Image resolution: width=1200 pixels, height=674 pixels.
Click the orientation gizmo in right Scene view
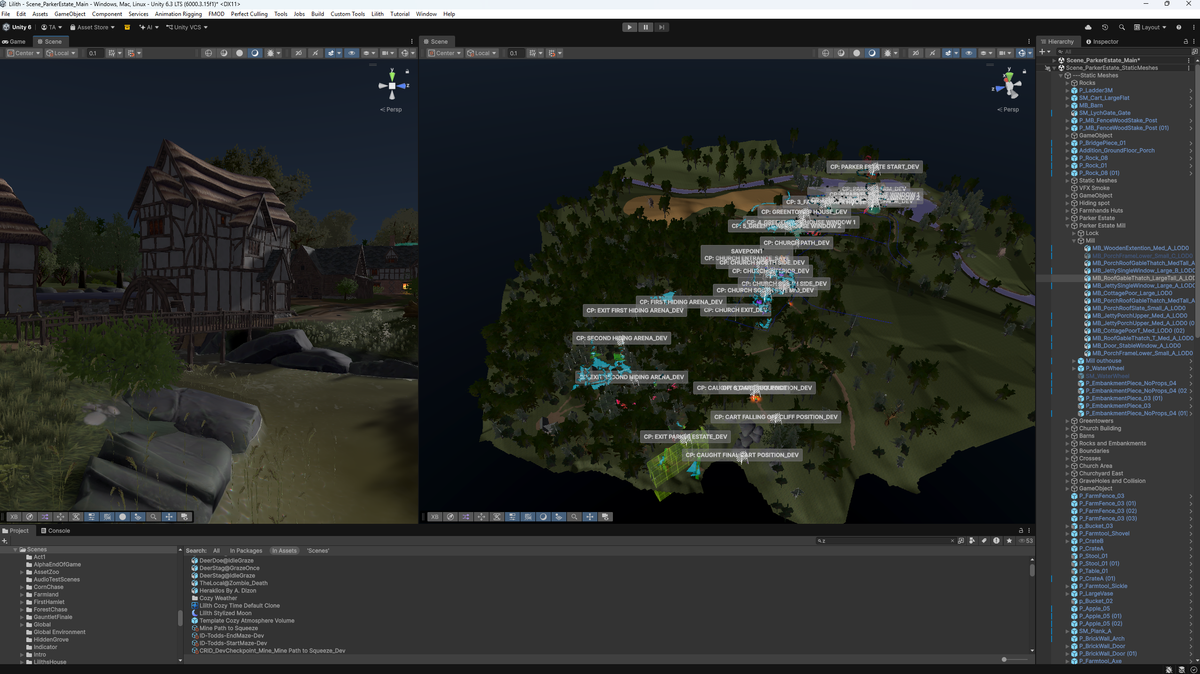click(1009, 88)
